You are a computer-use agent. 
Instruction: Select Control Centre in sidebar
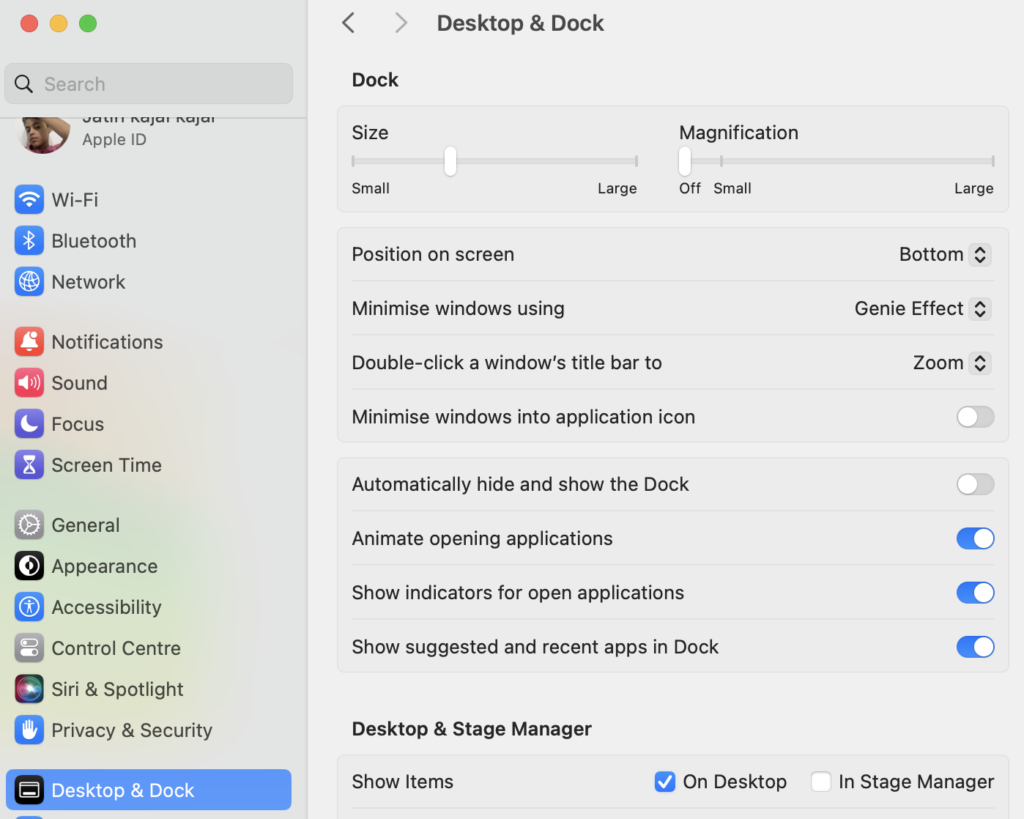115,648
